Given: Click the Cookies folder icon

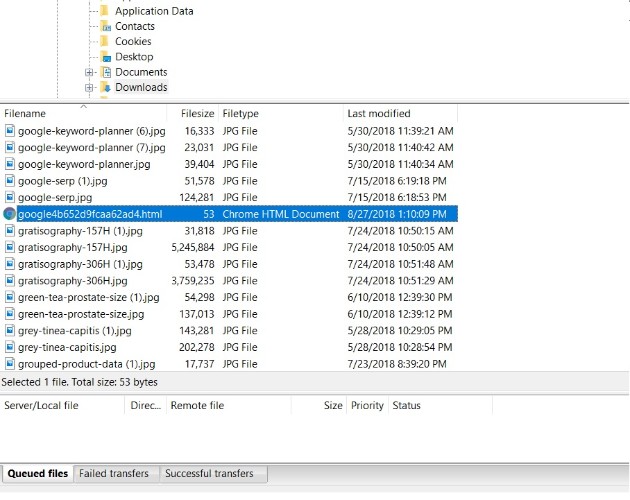Looking at the screenshot, I should click(x=106, y=42).
